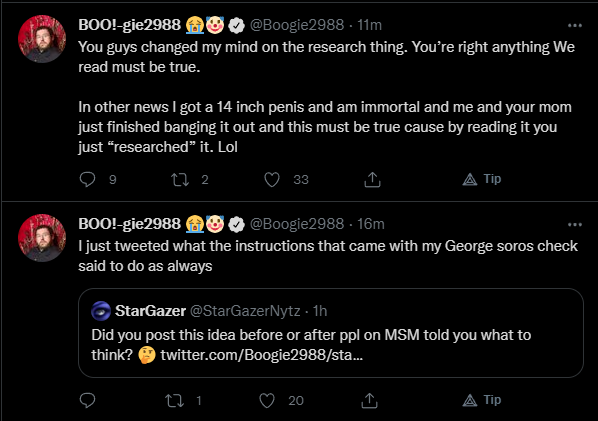Open the 16m timestamp link
The width and height of the screenshot is (598, 421).
(x=370, y=224)
